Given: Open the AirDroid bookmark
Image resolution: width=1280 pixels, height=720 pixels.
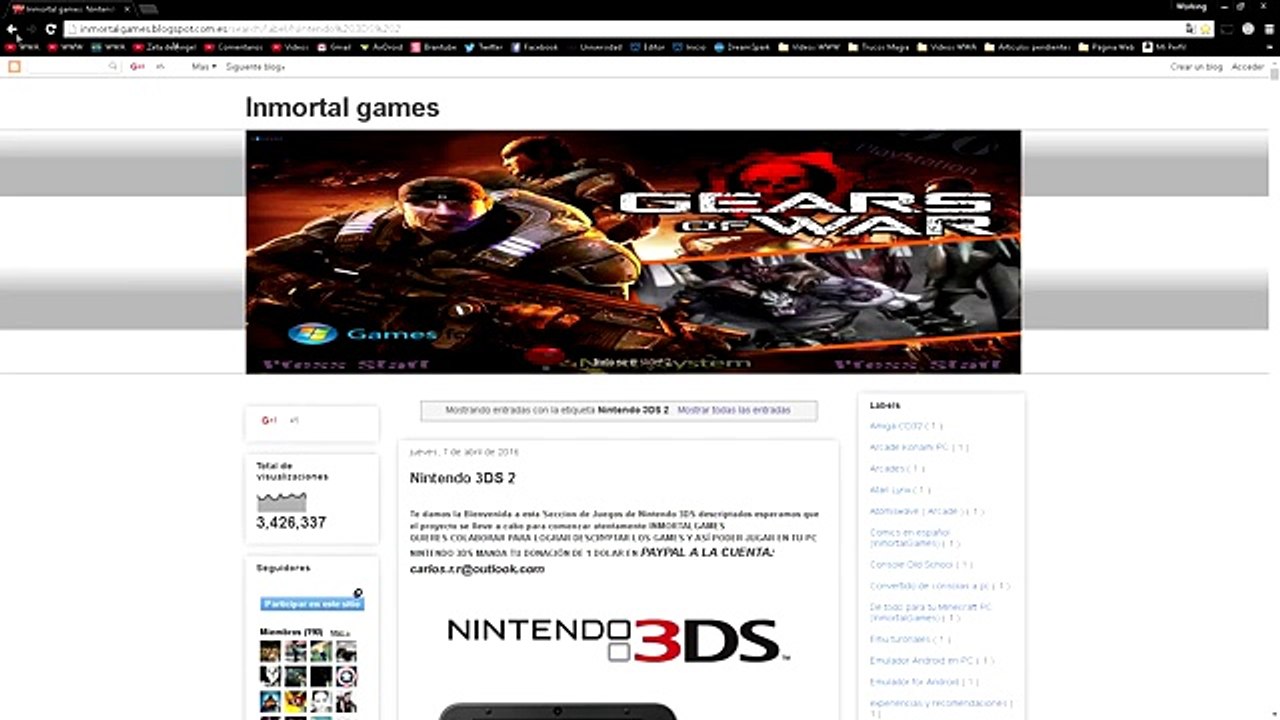Looking at the screenshot, I should coord(381,47).
